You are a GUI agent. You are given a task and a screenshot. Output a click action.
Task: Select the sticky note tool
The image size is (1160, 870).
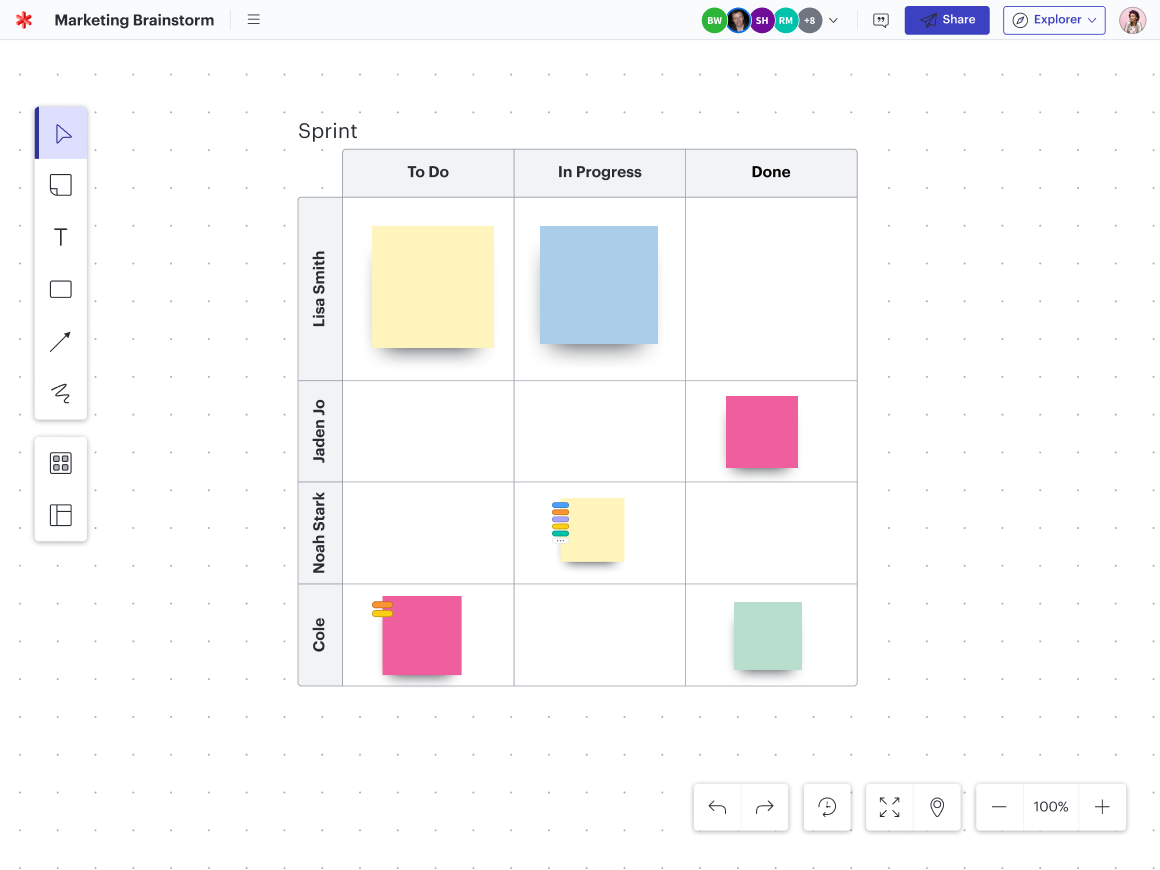point(61,185)
